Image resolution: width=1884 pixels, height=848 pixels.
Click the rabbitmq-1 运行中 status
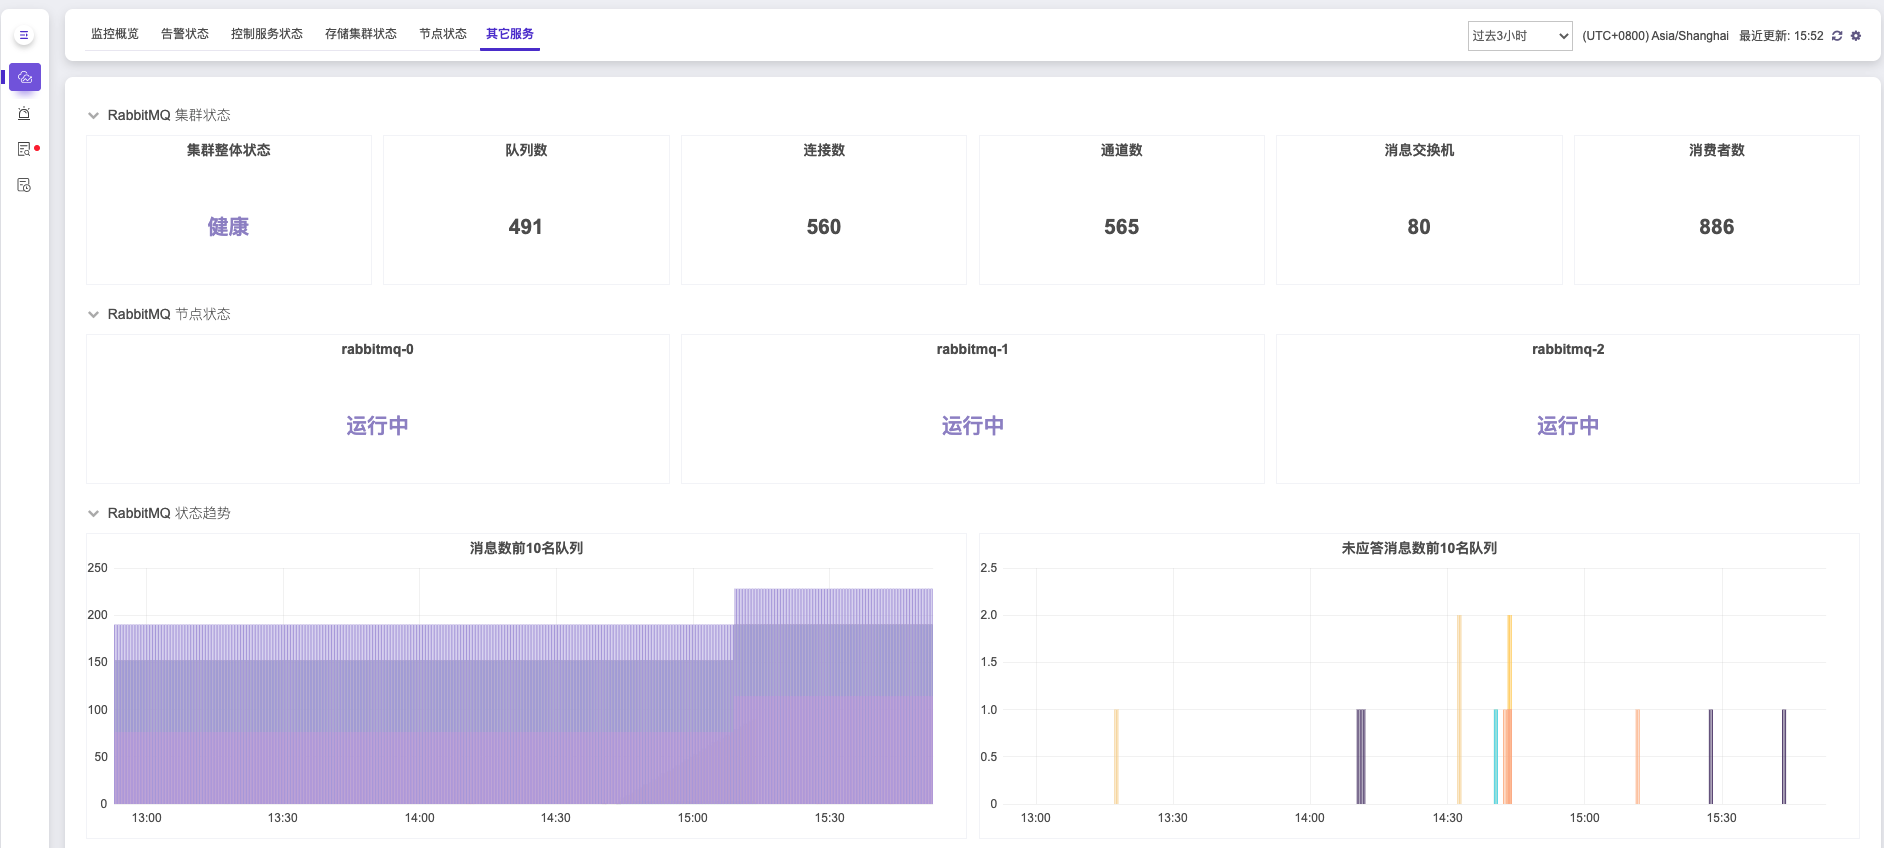point(972,426)
